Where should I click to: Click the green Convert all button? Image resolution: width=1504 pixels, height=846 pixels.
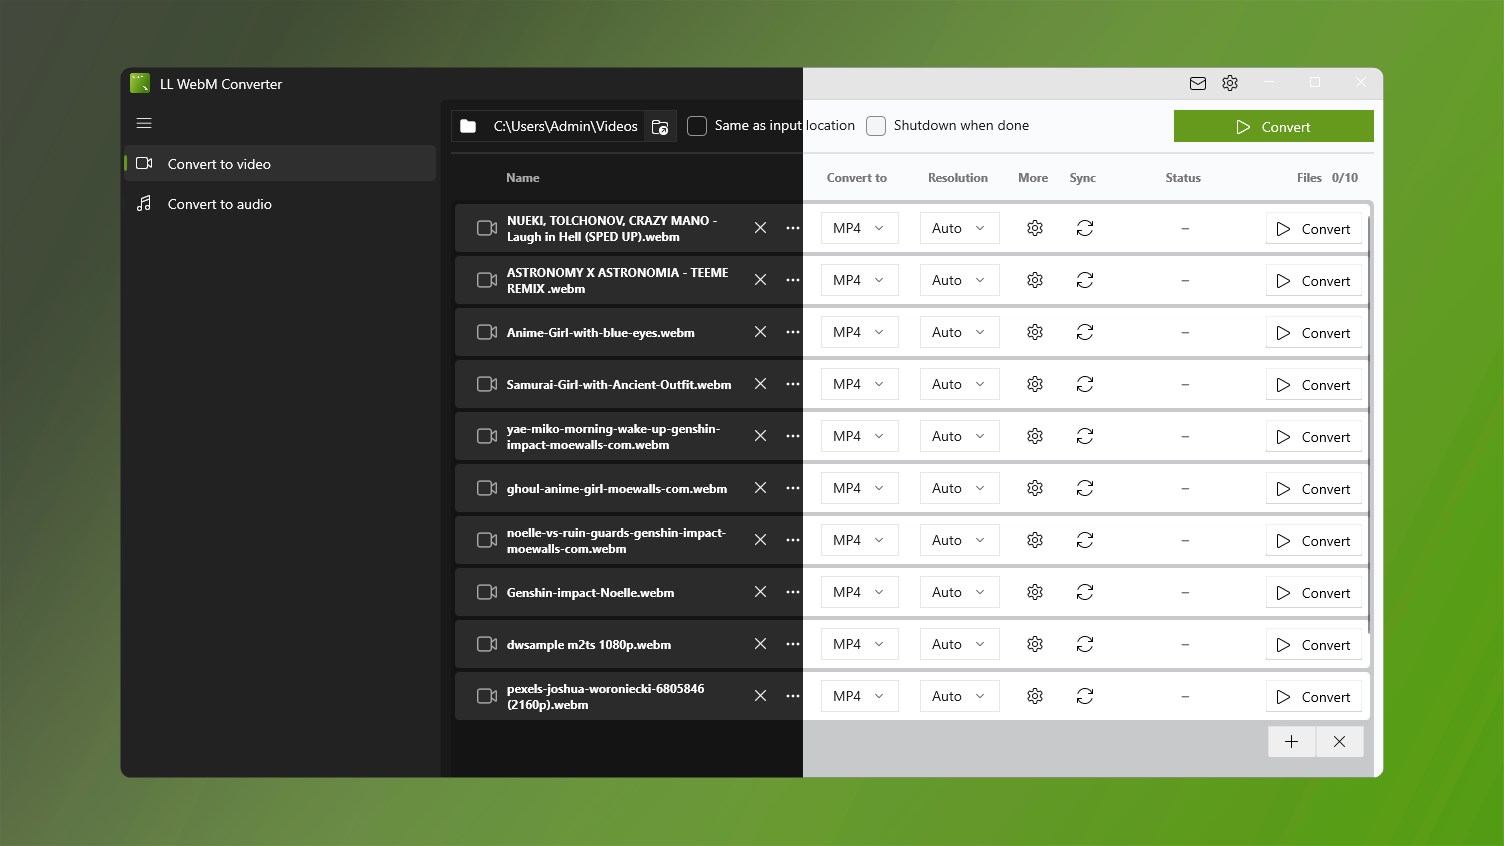coord(1273,127)
